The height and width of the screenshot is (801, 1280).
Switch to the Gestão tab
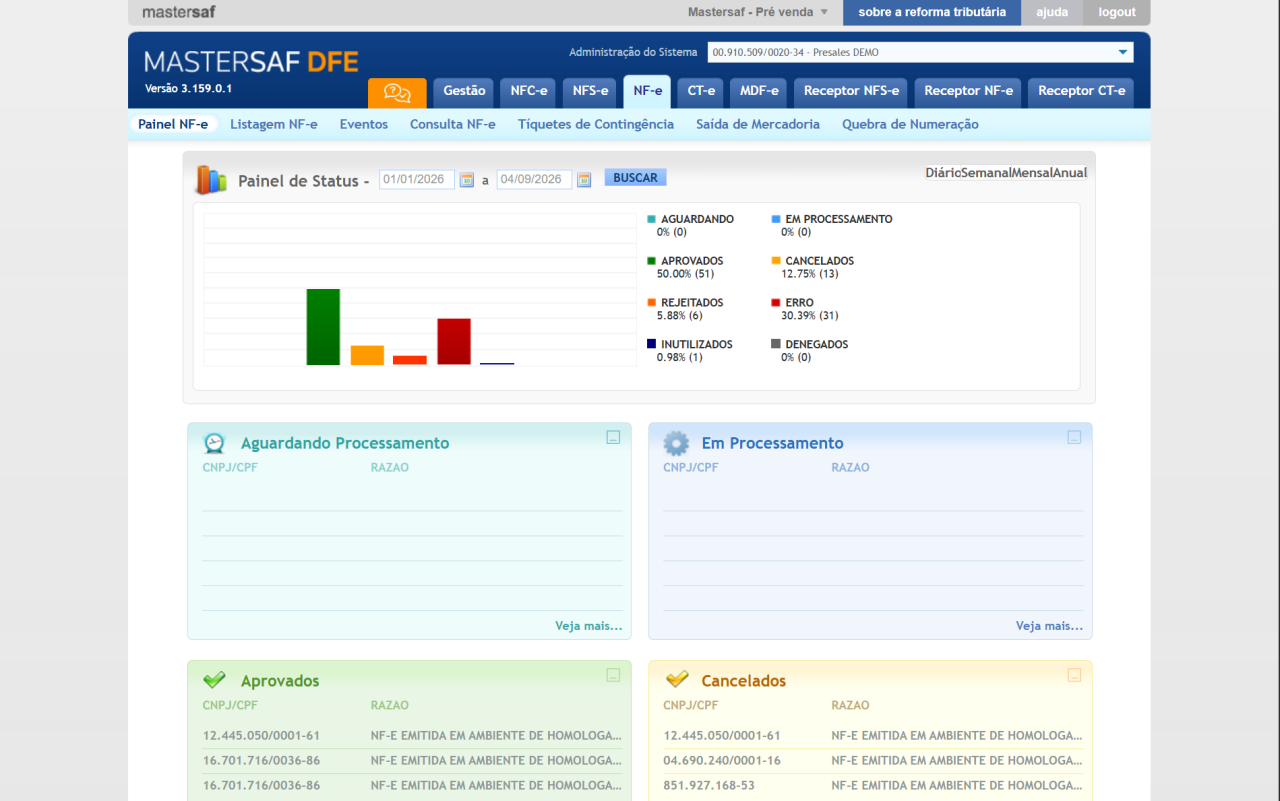(464, 92)
